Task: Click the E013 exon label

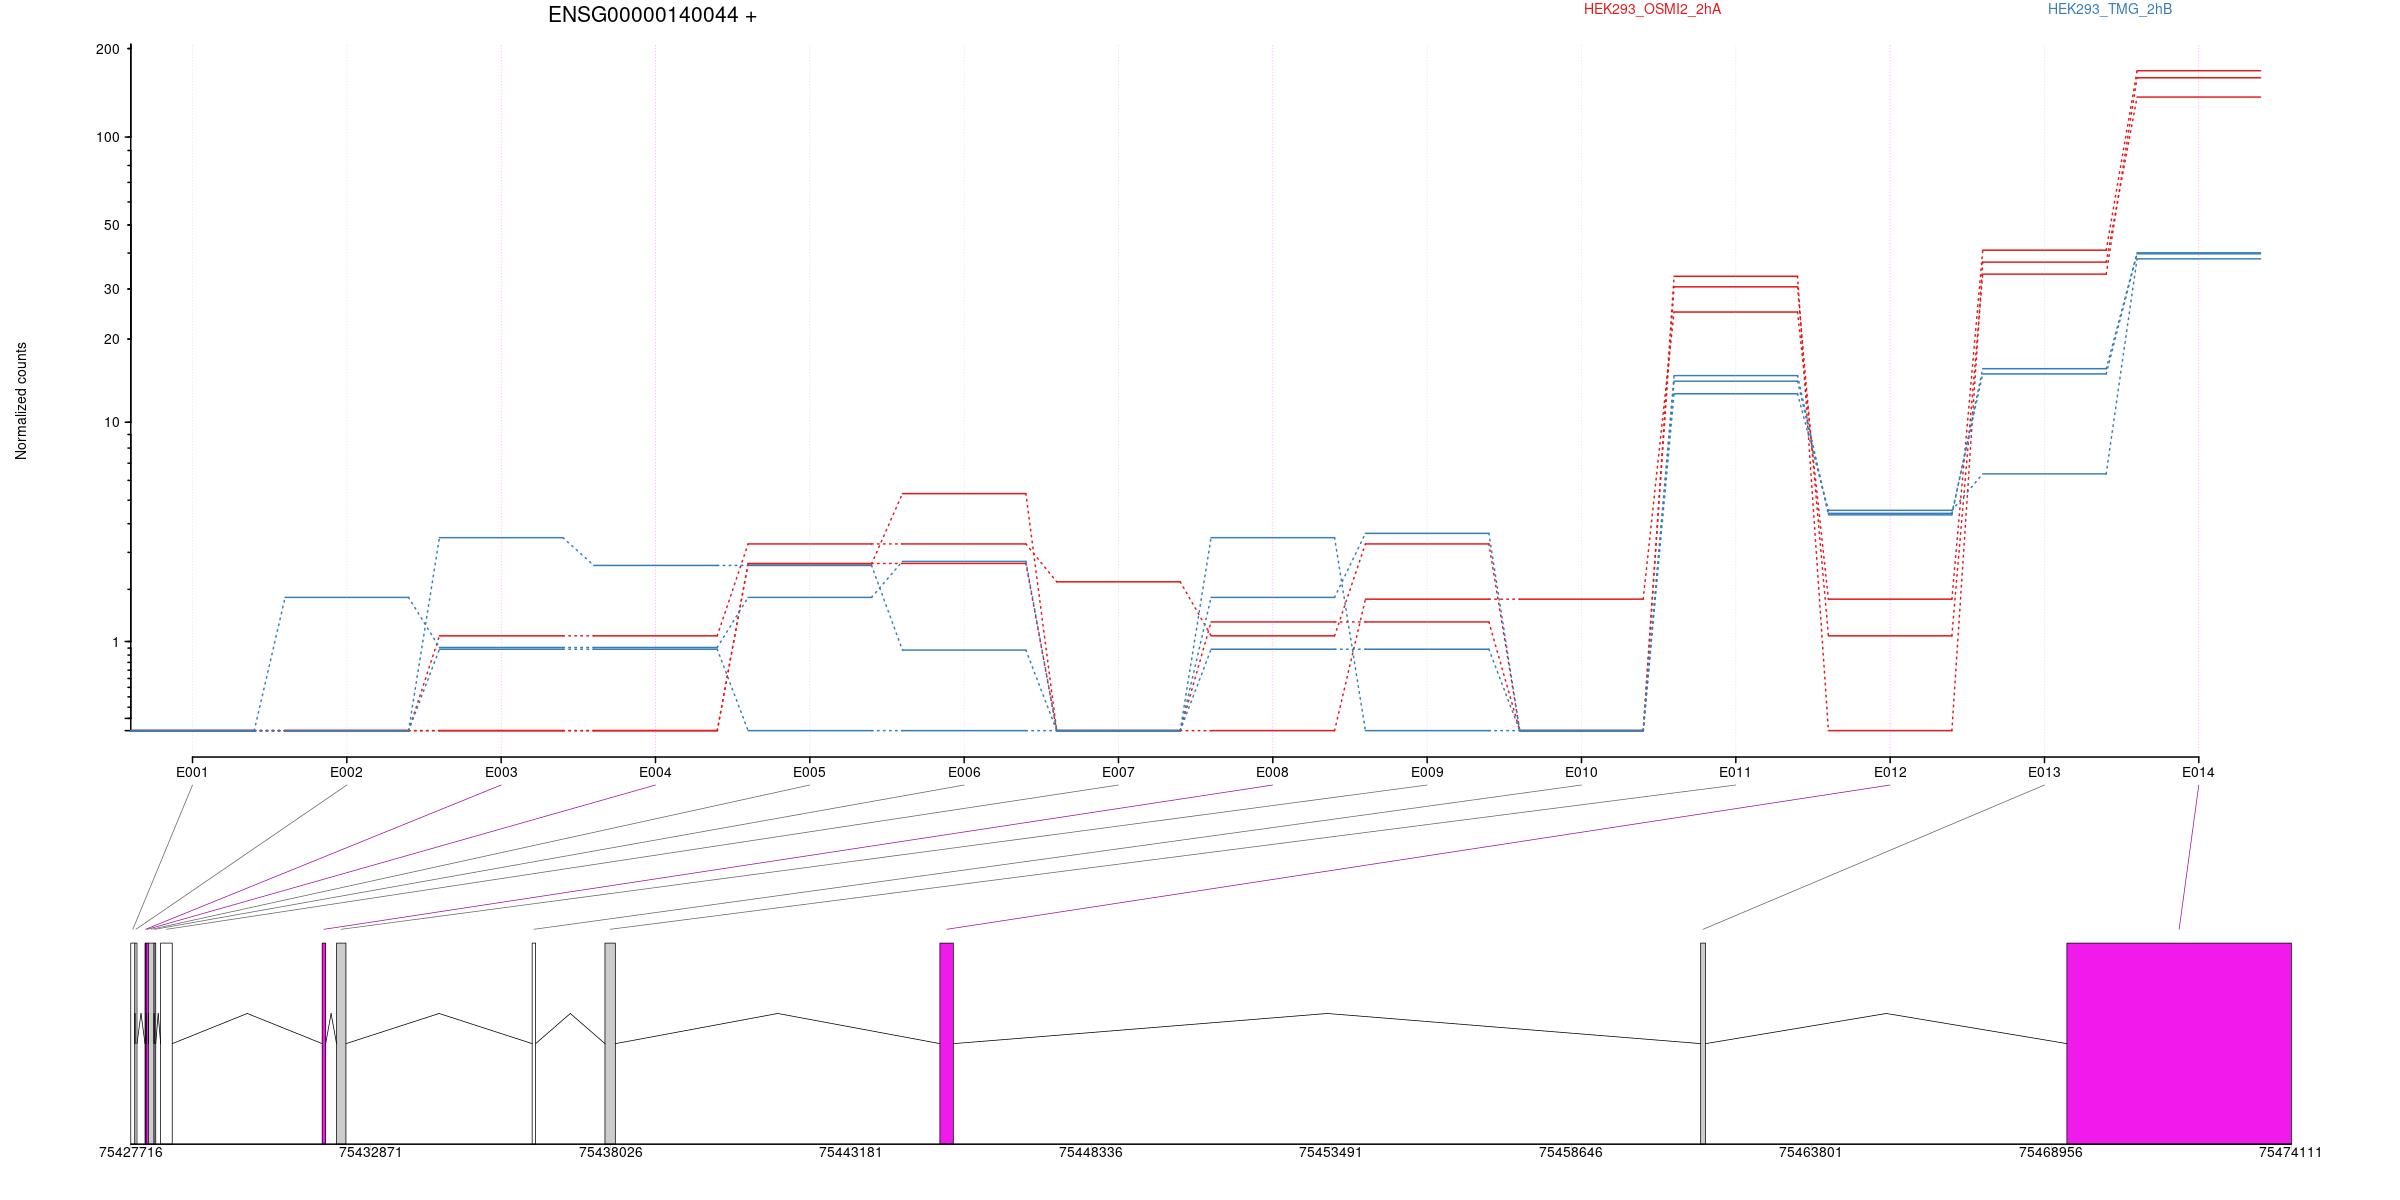Action: pos(2044,772)
